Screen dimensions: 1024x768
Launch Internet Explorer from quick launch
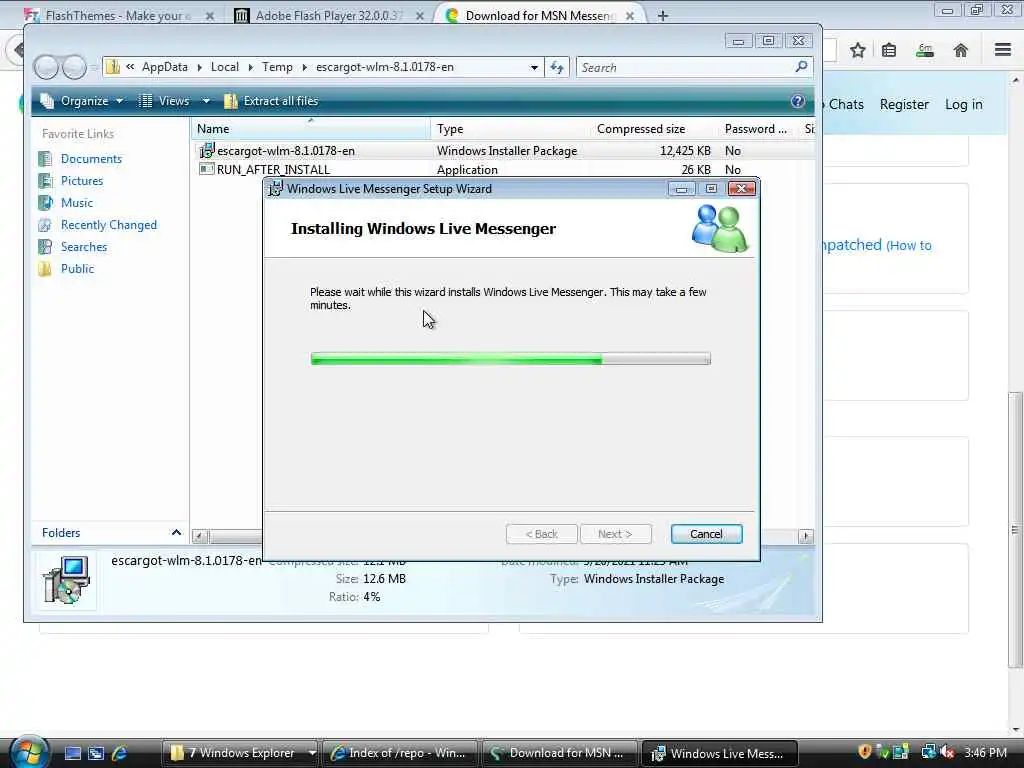click(x=120, y=753)
